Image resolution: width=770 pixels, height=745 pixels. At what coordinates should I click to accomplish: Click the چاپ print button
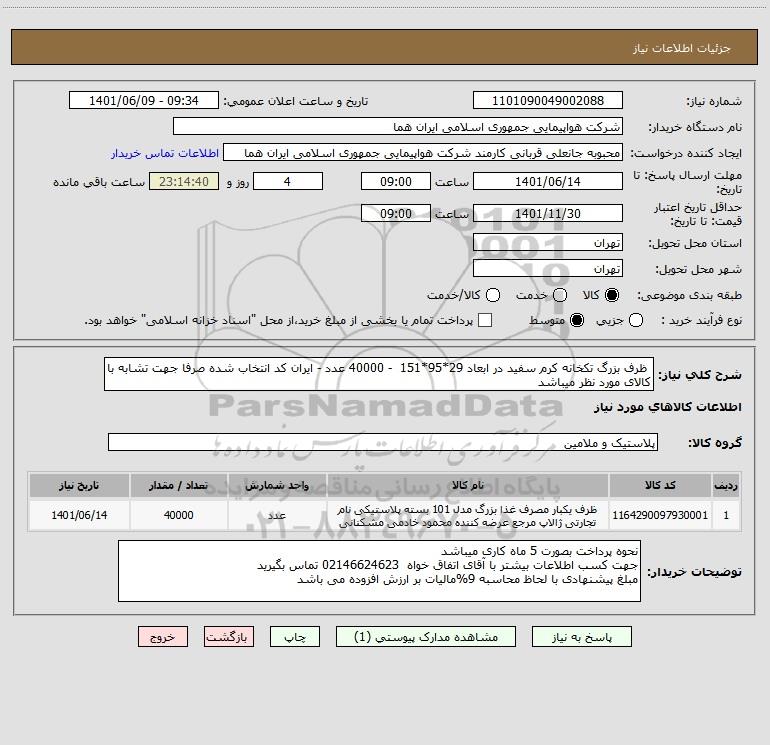tap(295, 636)
